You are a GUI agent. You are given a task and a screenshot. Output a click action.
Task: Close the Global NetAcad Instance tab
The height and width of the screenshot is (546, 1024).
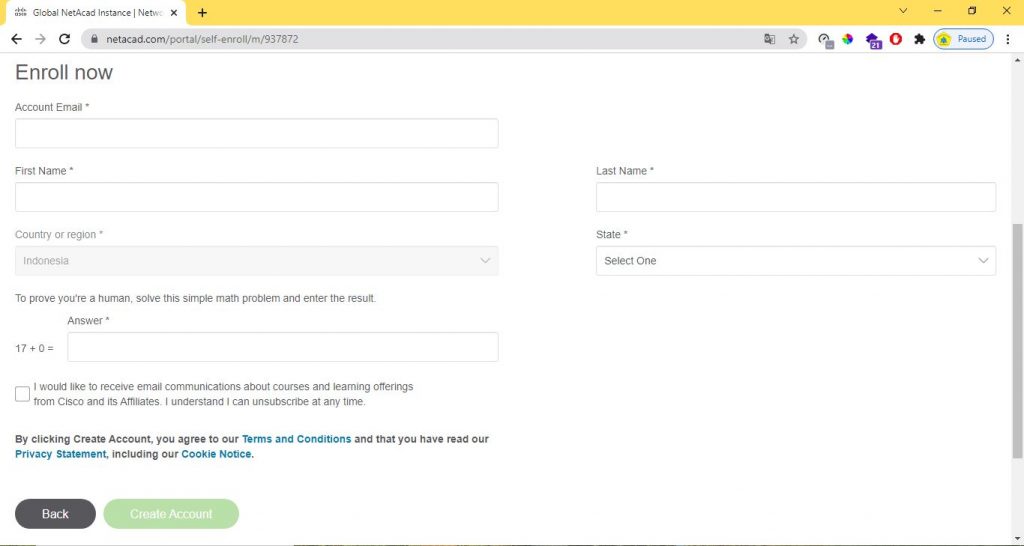tap(174, 12)
